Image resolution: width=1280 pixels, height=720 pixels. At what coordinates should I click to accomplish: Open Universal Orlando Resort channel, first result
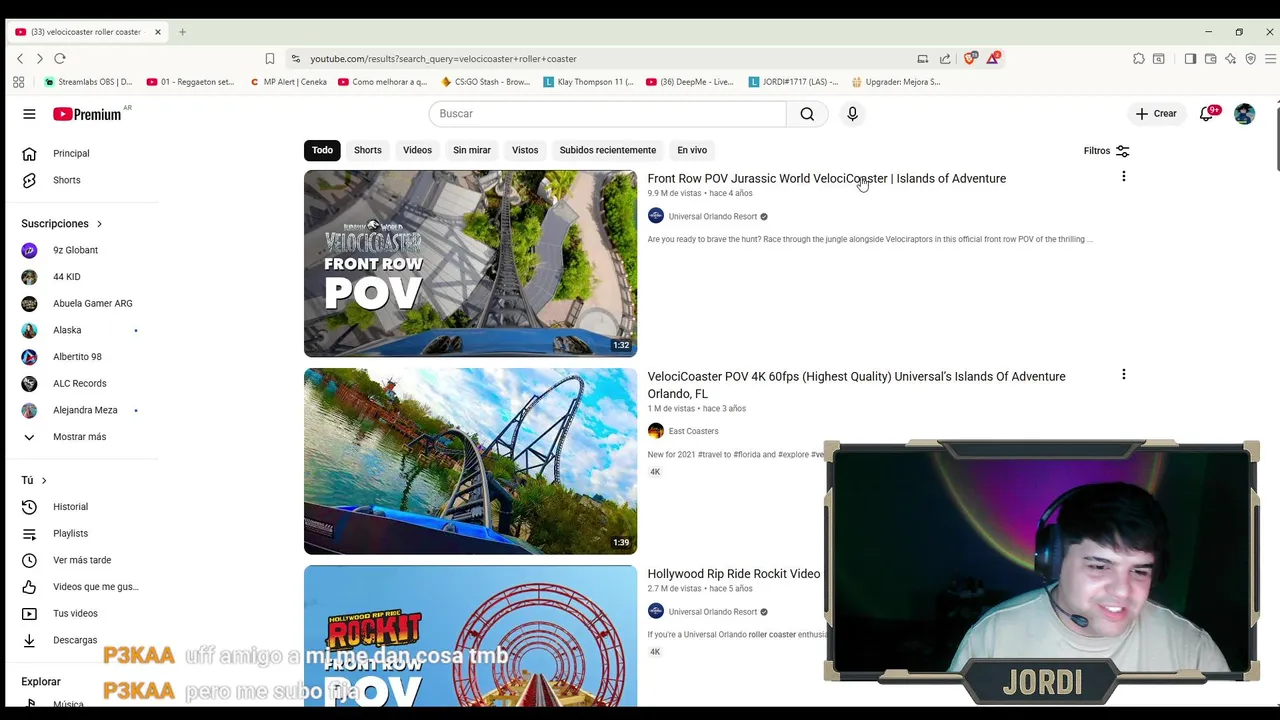[712, 216]
